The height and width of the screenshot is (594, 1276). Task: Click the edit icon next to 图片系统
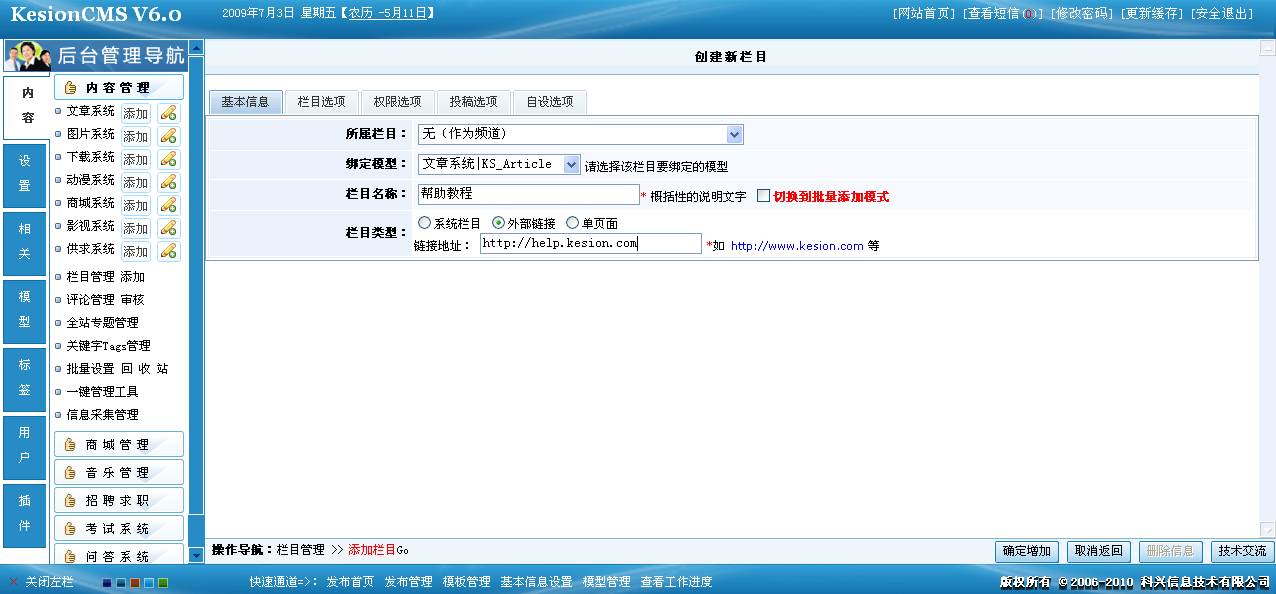coord(168,135)
